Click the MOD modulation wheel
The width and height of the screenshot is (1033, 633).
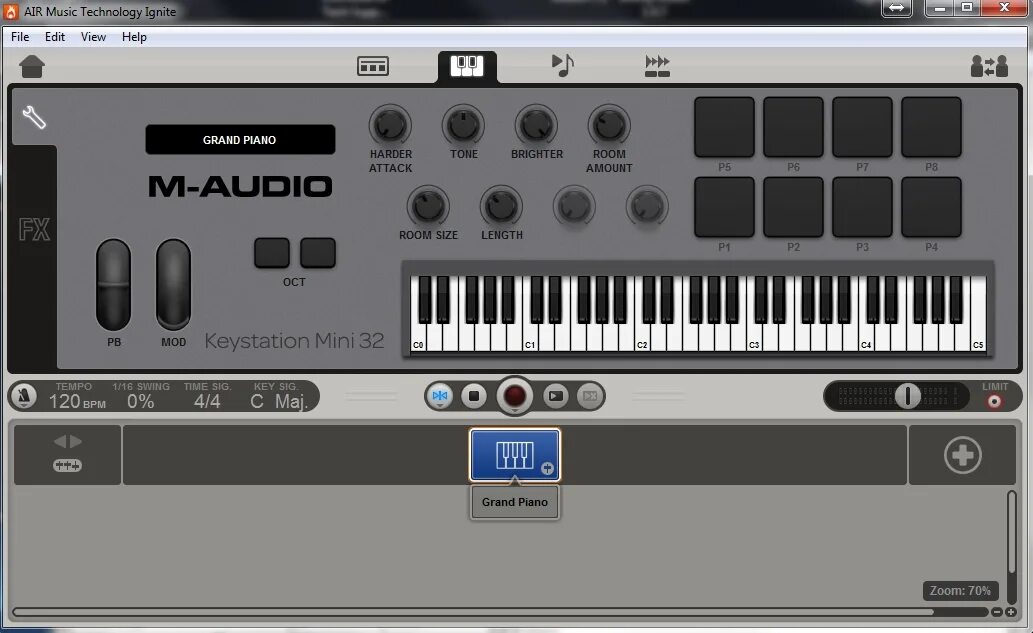(173, 285)
